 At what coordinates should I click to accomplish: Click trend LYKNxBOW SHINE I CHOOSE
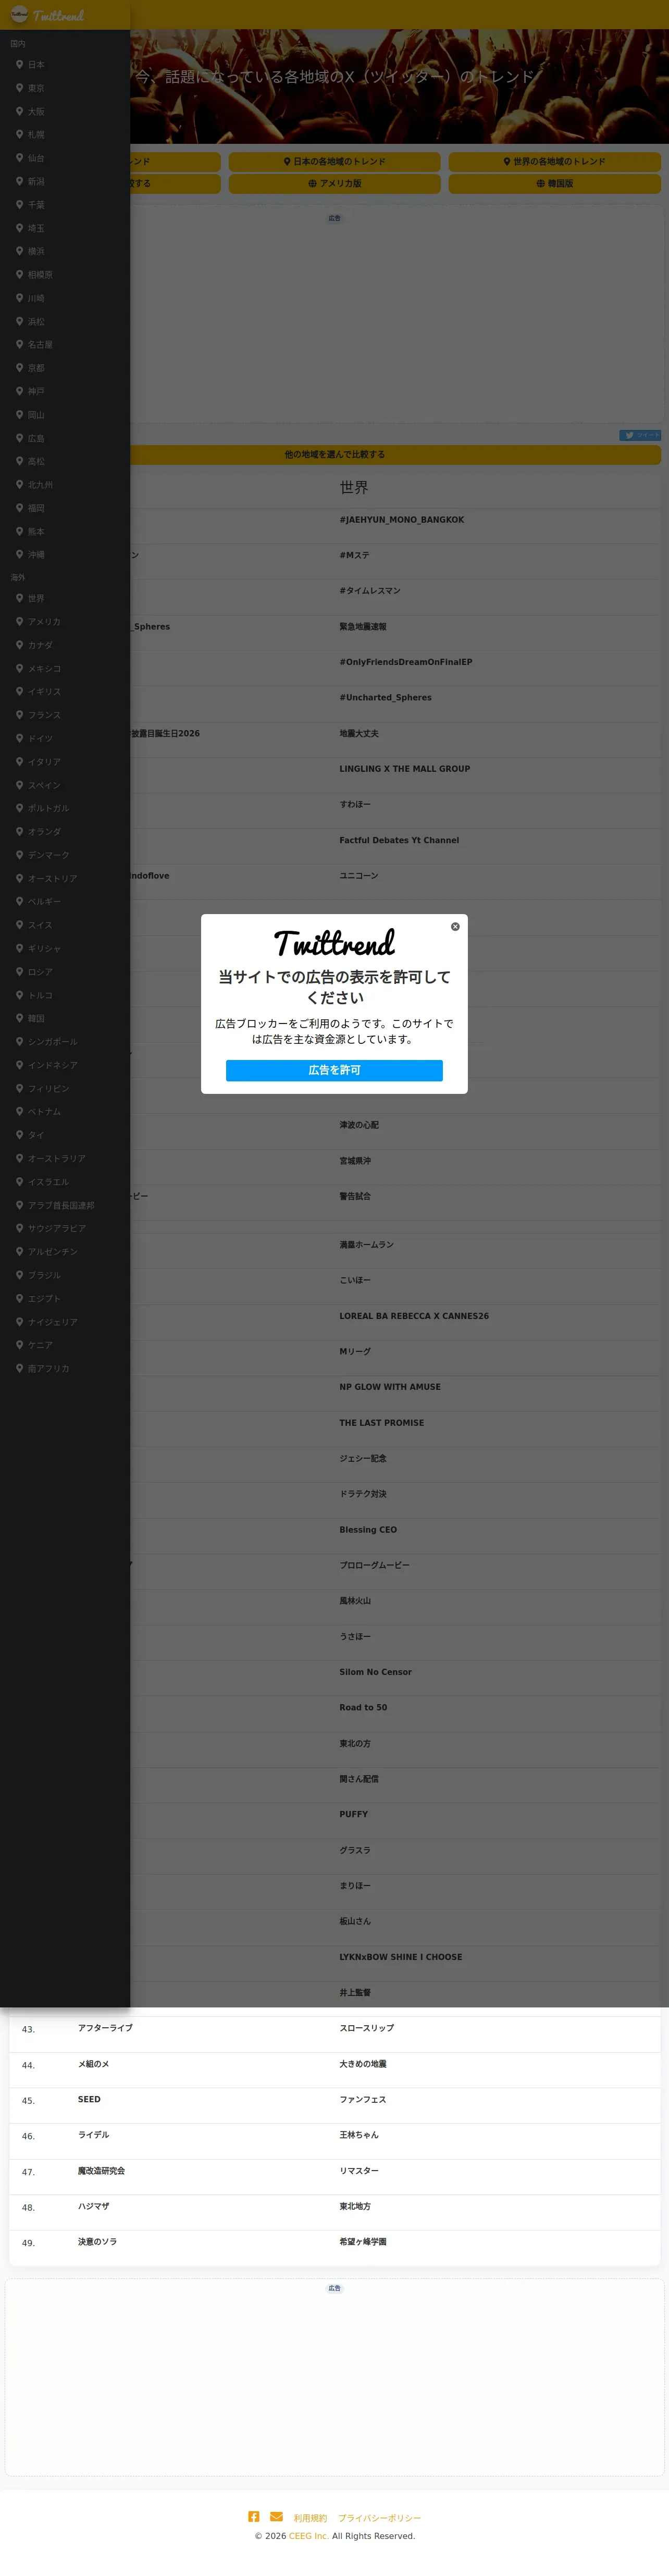[400, 1957]
